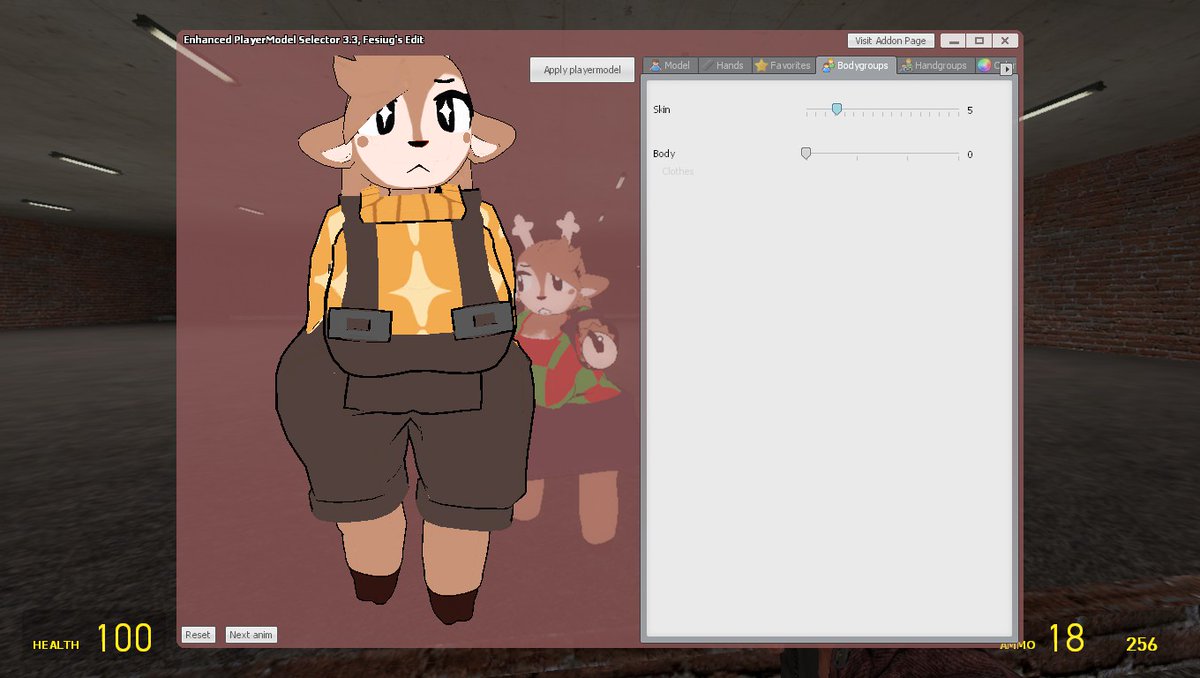The image size is (1200, 678).
Task: Click the bodygroups panel scrollbar
Action: 1011,350
